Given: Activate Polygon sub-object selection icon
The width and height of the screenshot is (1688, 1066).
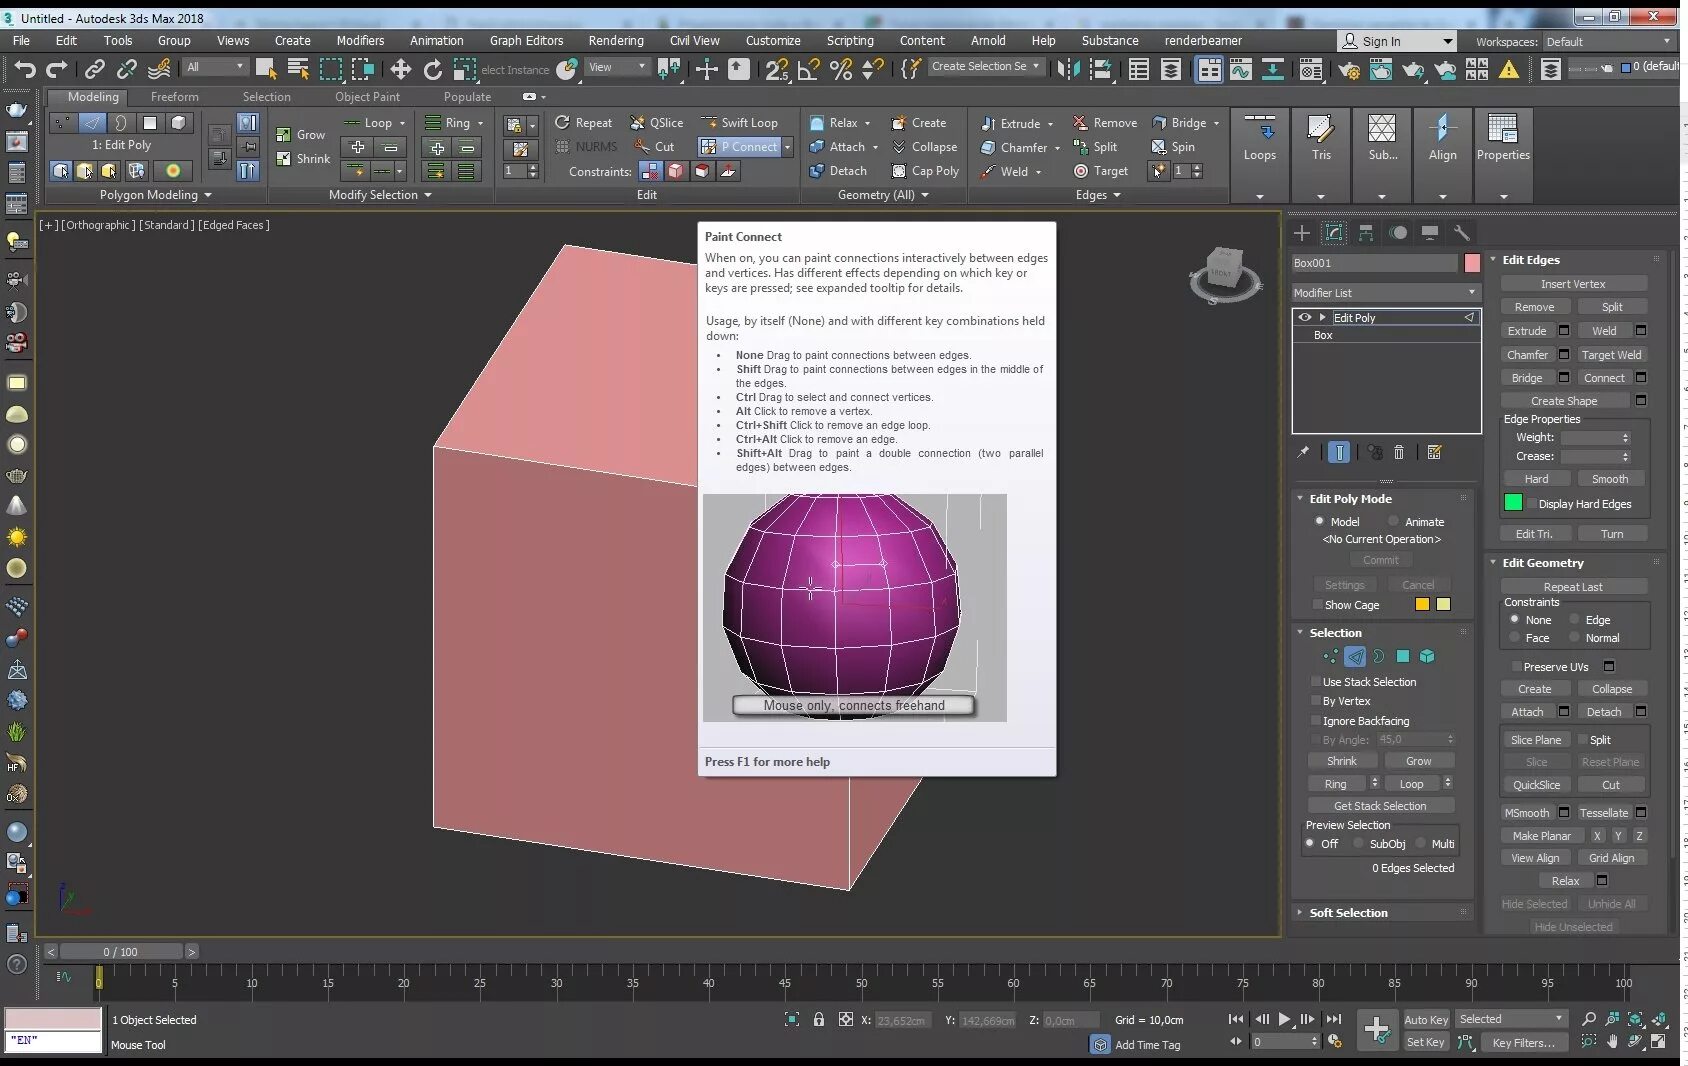Looking at the screenshot, I should (1403, 656).
